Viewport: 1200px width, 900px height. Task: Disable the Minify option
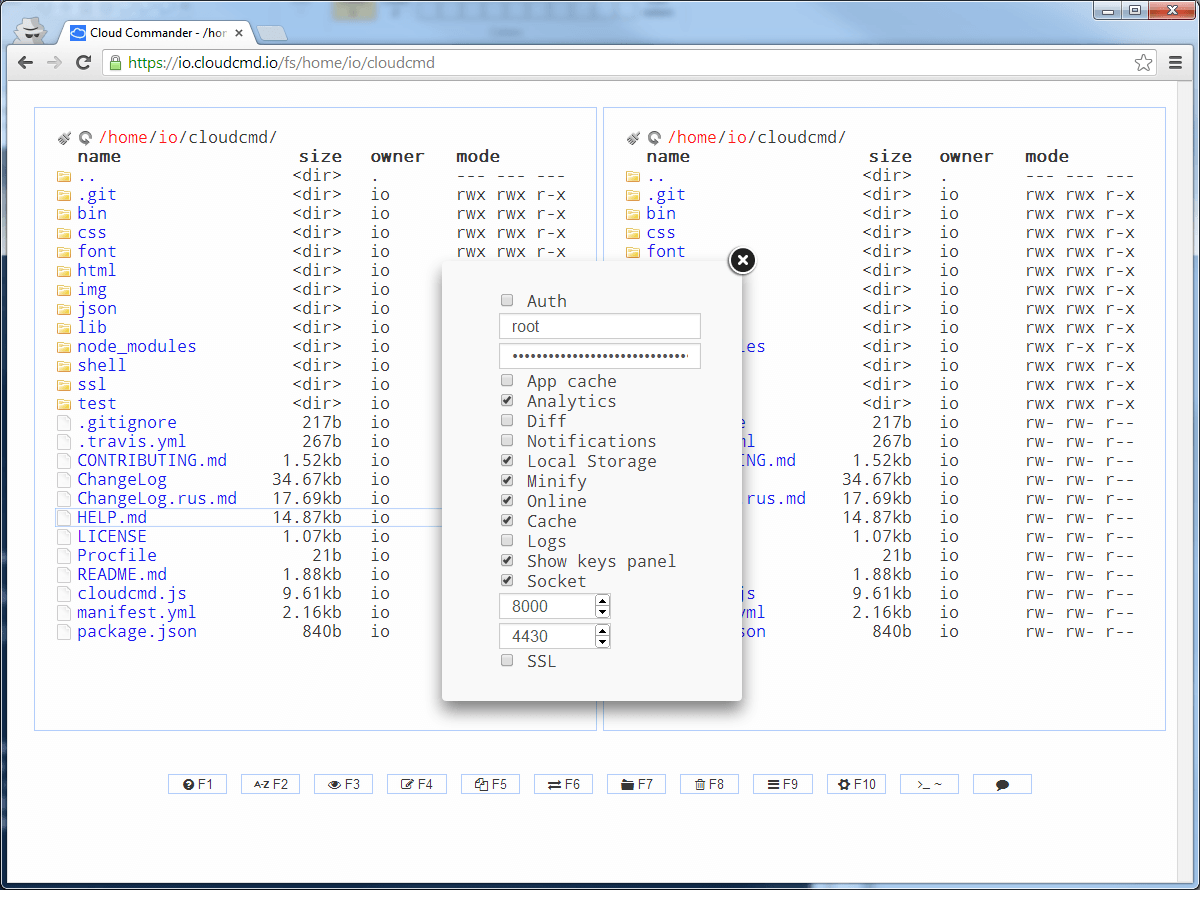tap(507, 480)
